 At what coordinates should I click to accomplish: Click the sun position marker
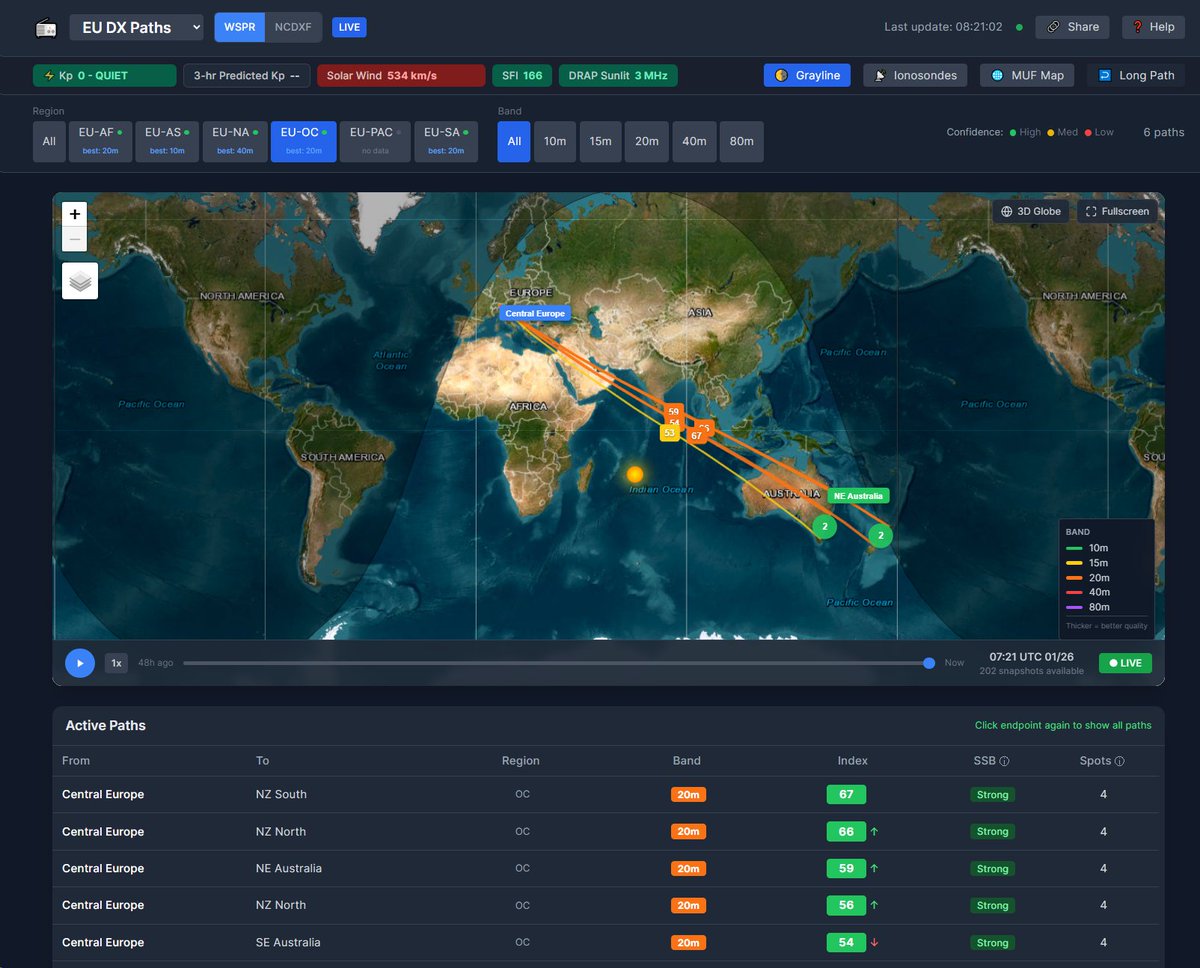634,474
